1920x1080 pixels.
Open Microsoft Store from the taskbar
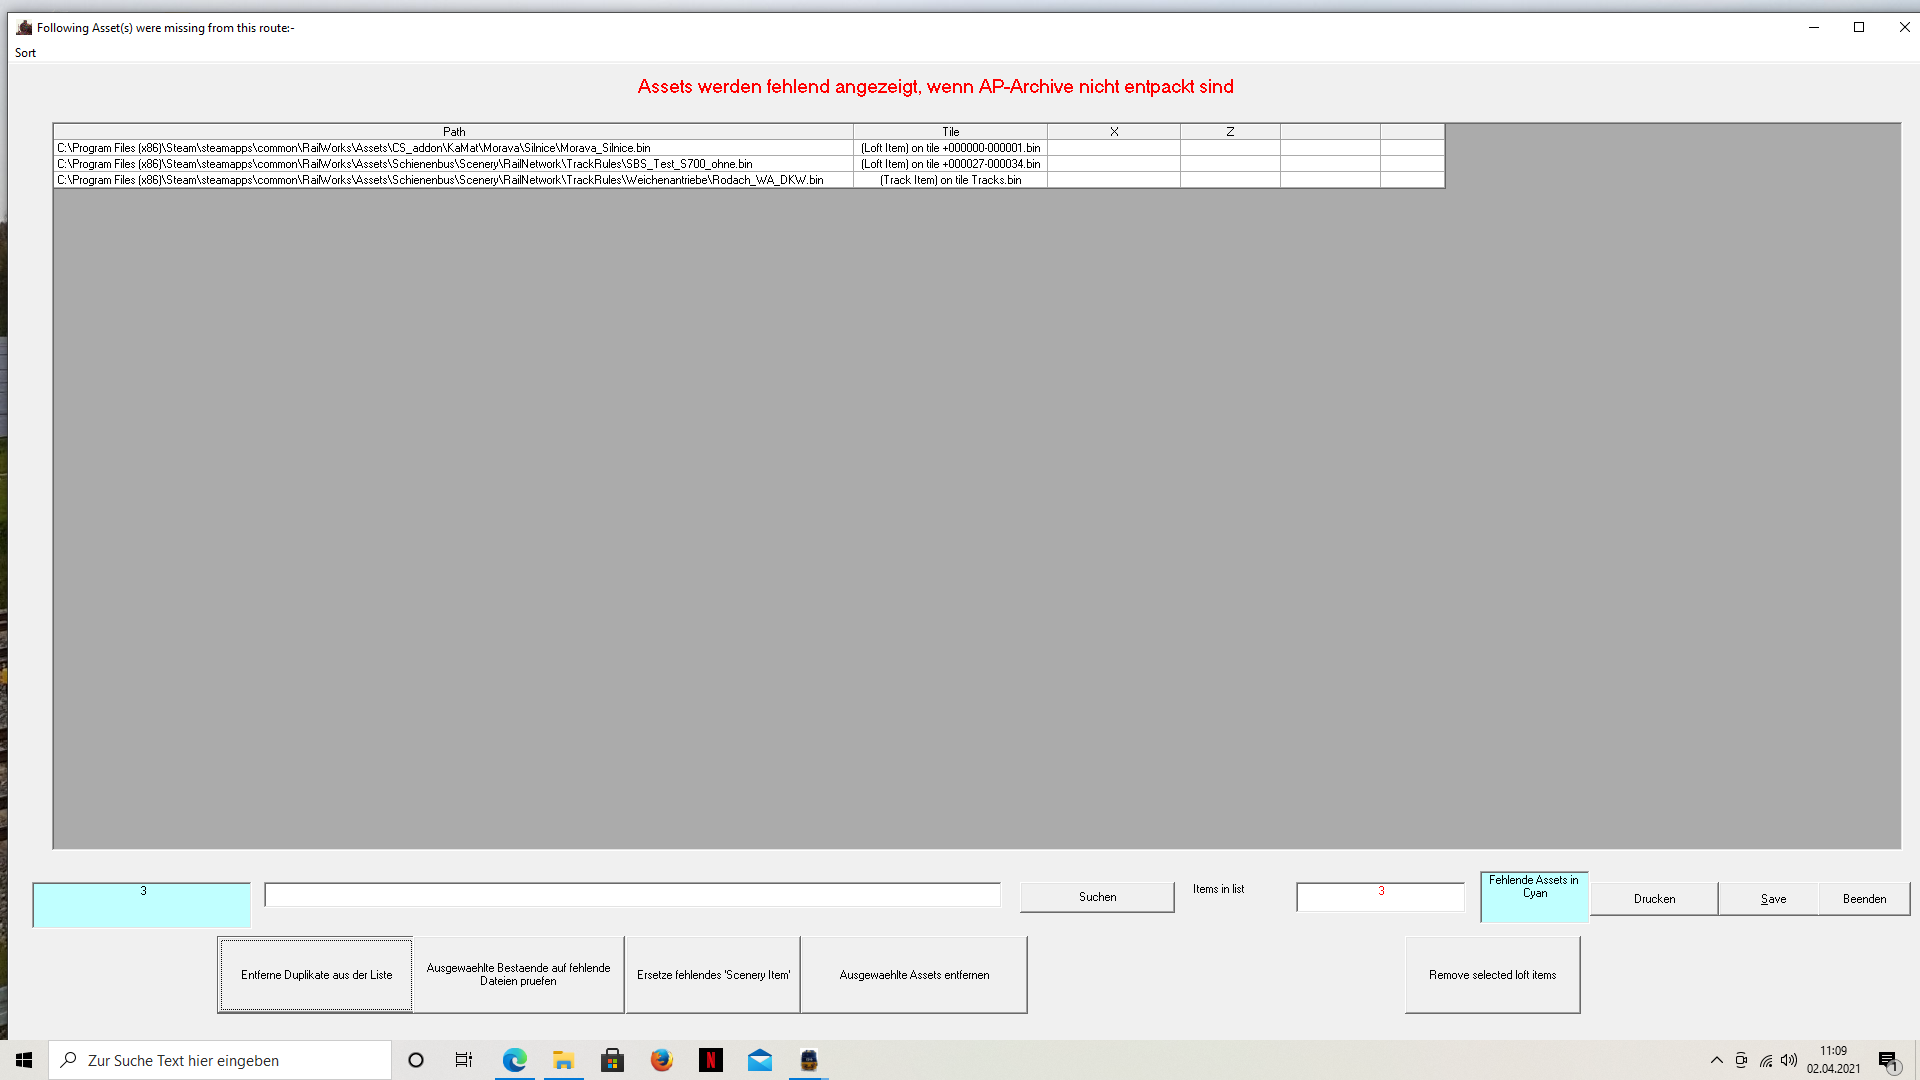click(x=613, y=1060)
